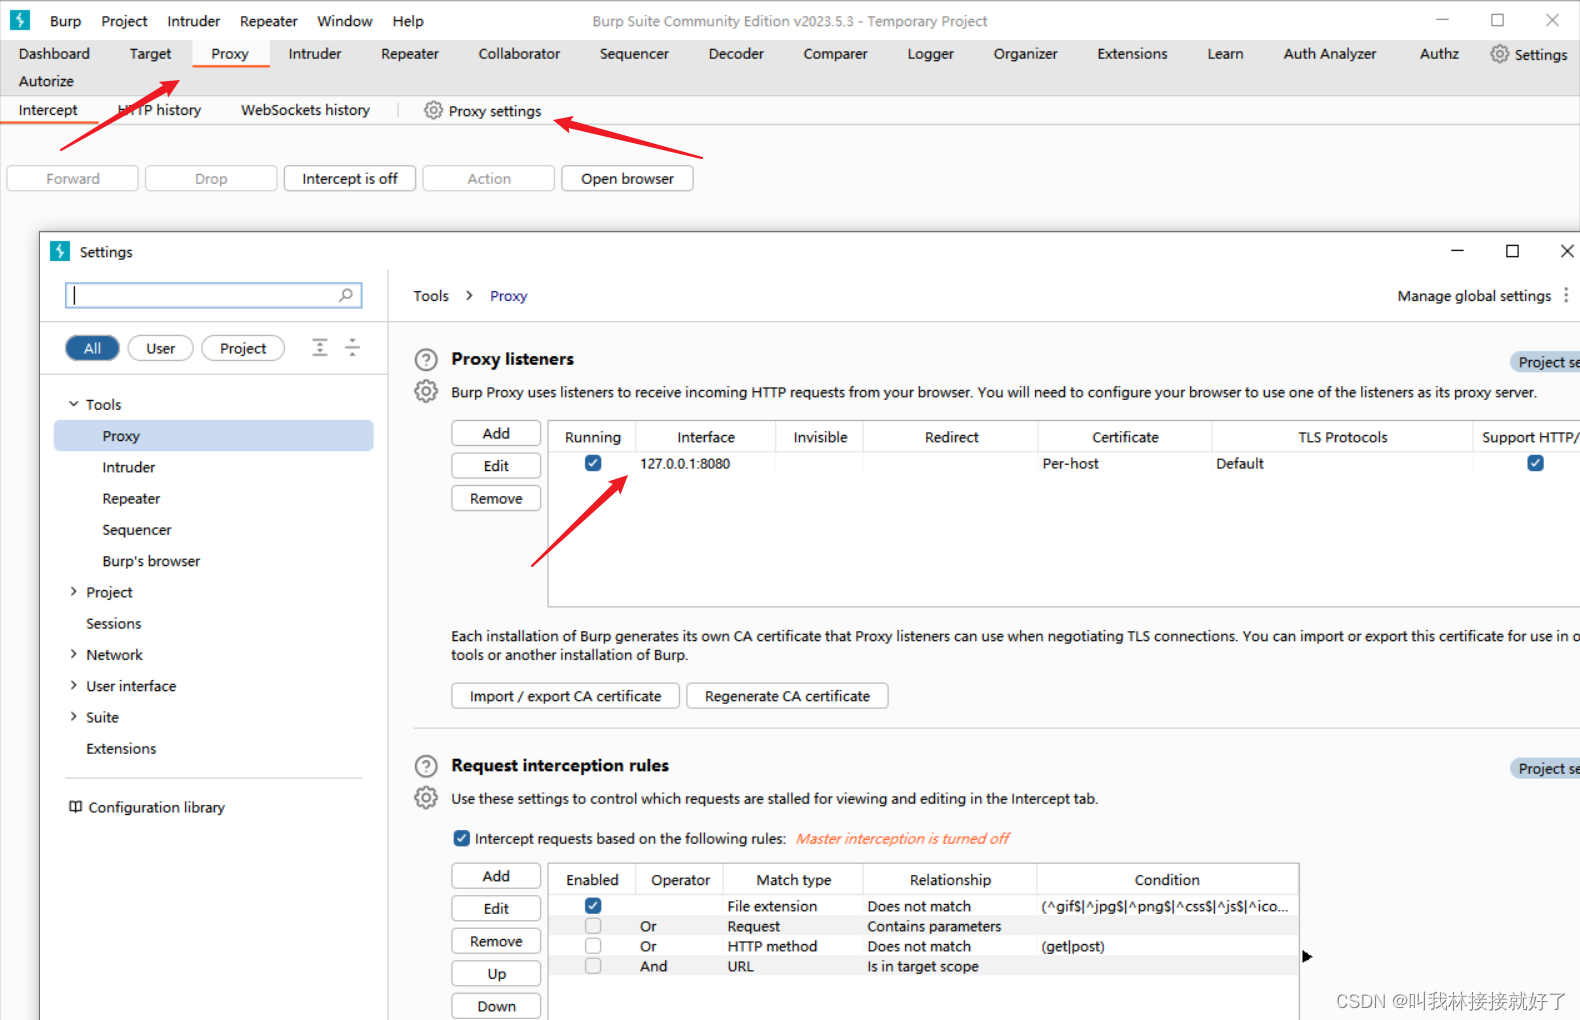Click Add for proxy listeners
This screenshot has height=1020, width=1580.
point(496,433)
